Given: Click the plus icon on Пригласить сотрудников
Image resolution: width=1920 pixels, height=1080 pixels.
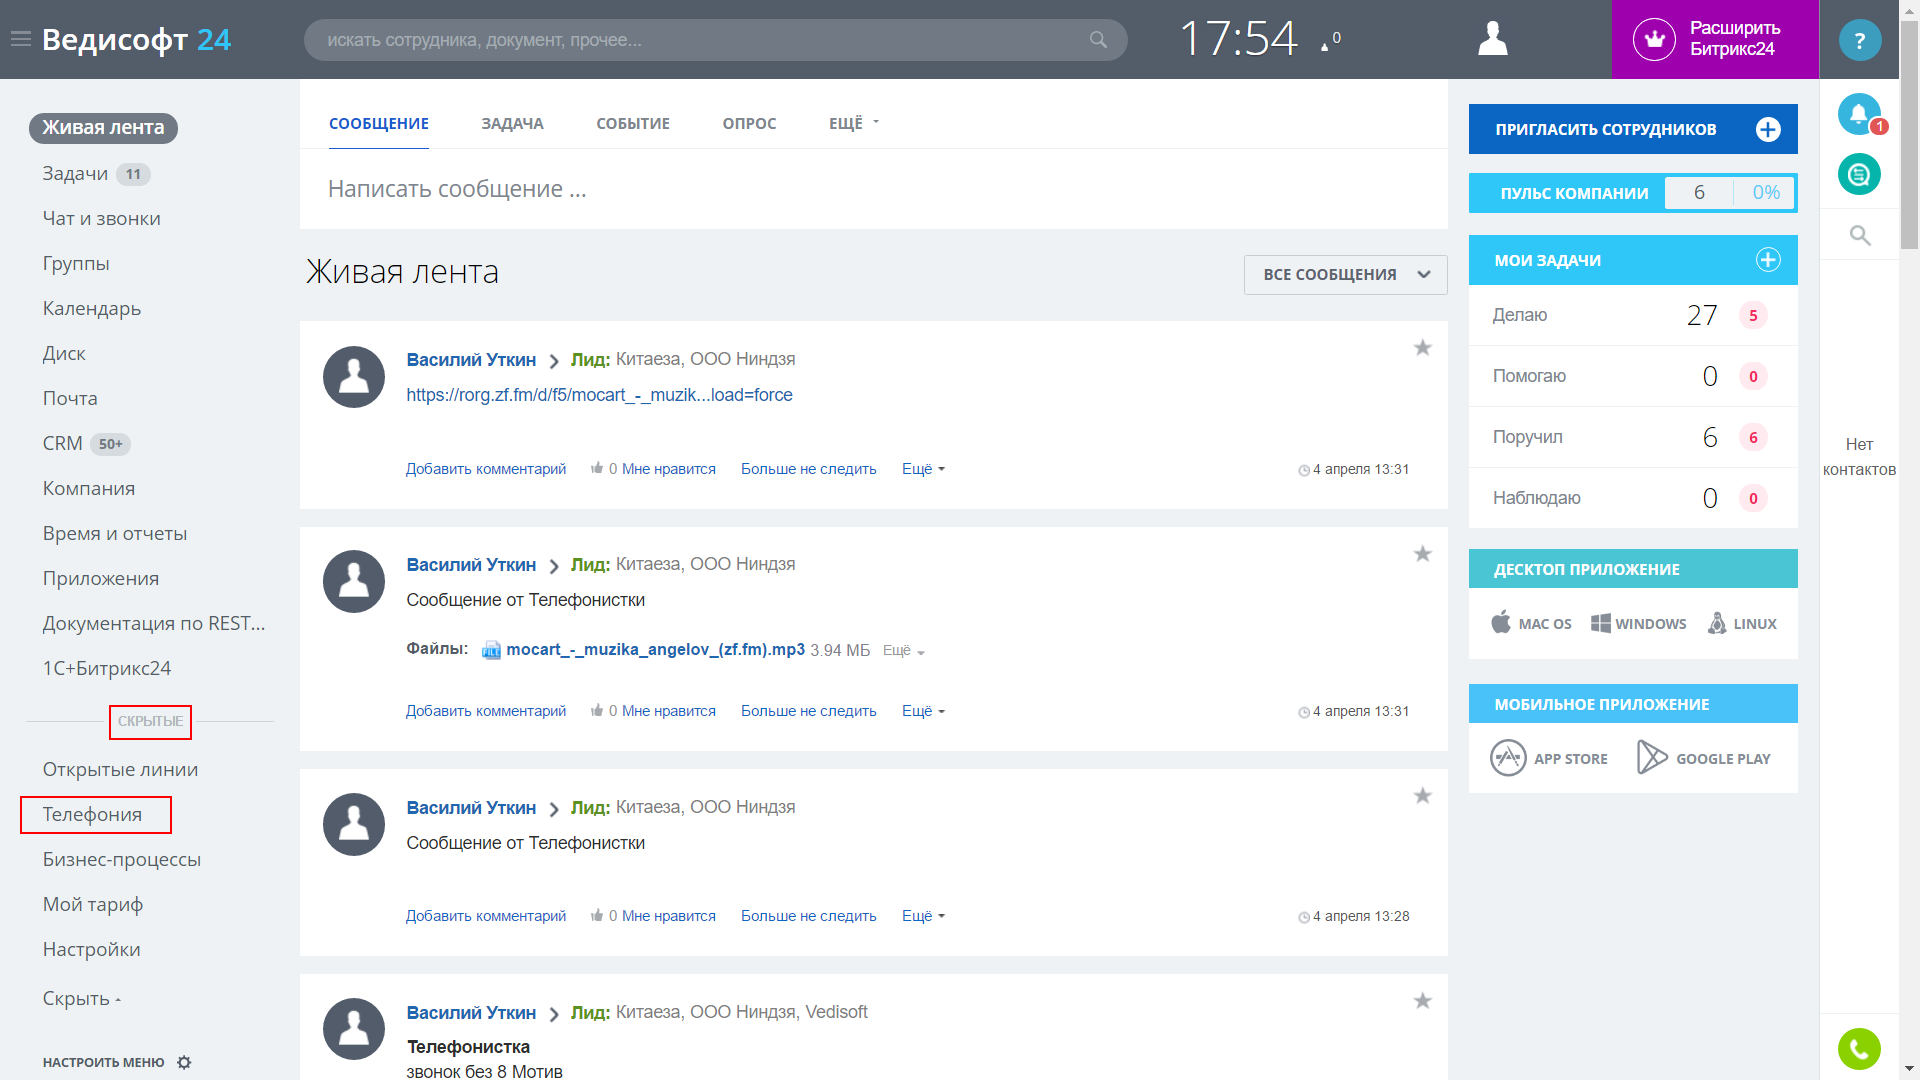Looking at the screenshot, I should pos(1768,129).
